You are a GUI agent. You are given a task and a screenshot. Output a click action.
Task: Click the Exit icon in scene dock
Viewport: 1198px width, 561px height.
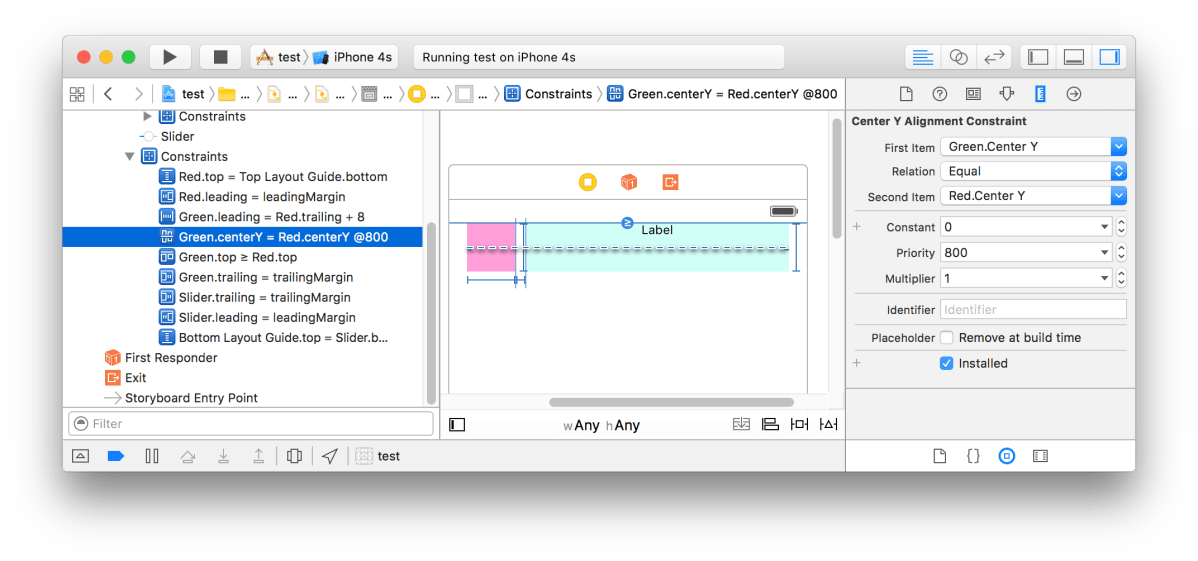(x=670, y=182)
